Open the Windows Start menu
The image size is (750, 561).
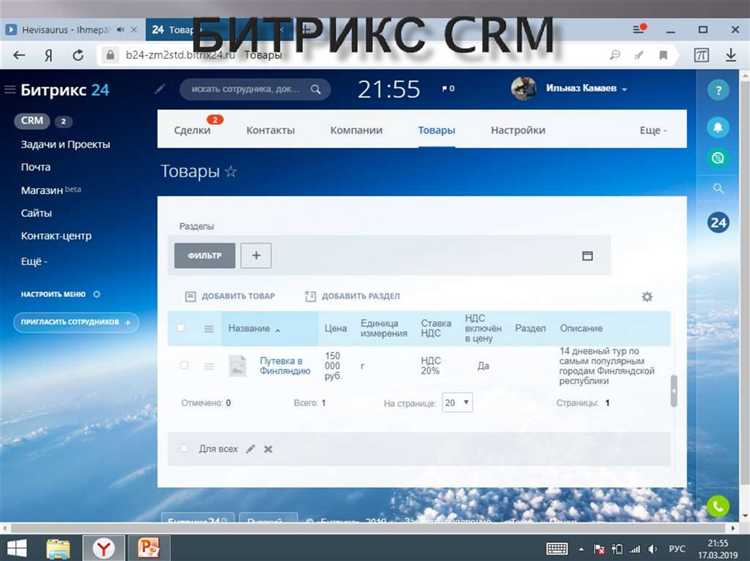[x=16, y=548]
